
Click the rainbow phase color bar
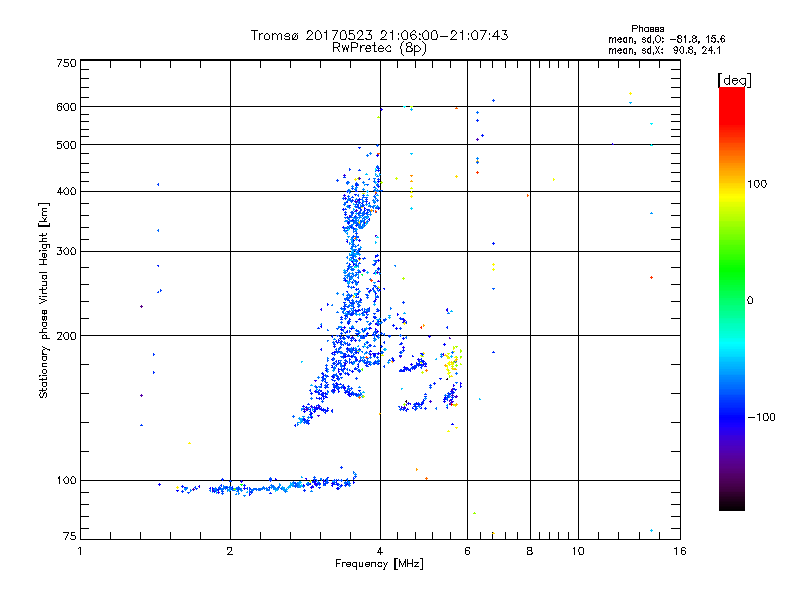[x=732, y=299]
